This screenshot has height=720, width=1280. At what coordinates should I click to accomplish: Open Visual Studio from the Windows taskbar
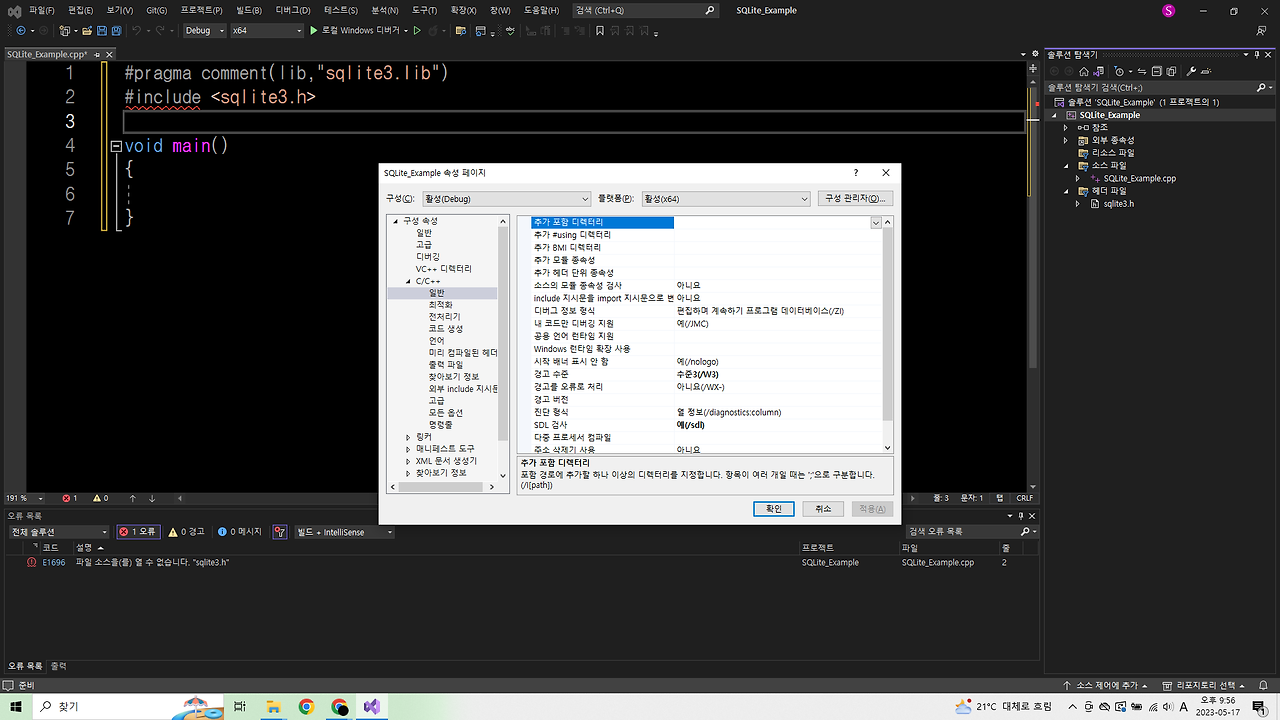coord(372,707)
